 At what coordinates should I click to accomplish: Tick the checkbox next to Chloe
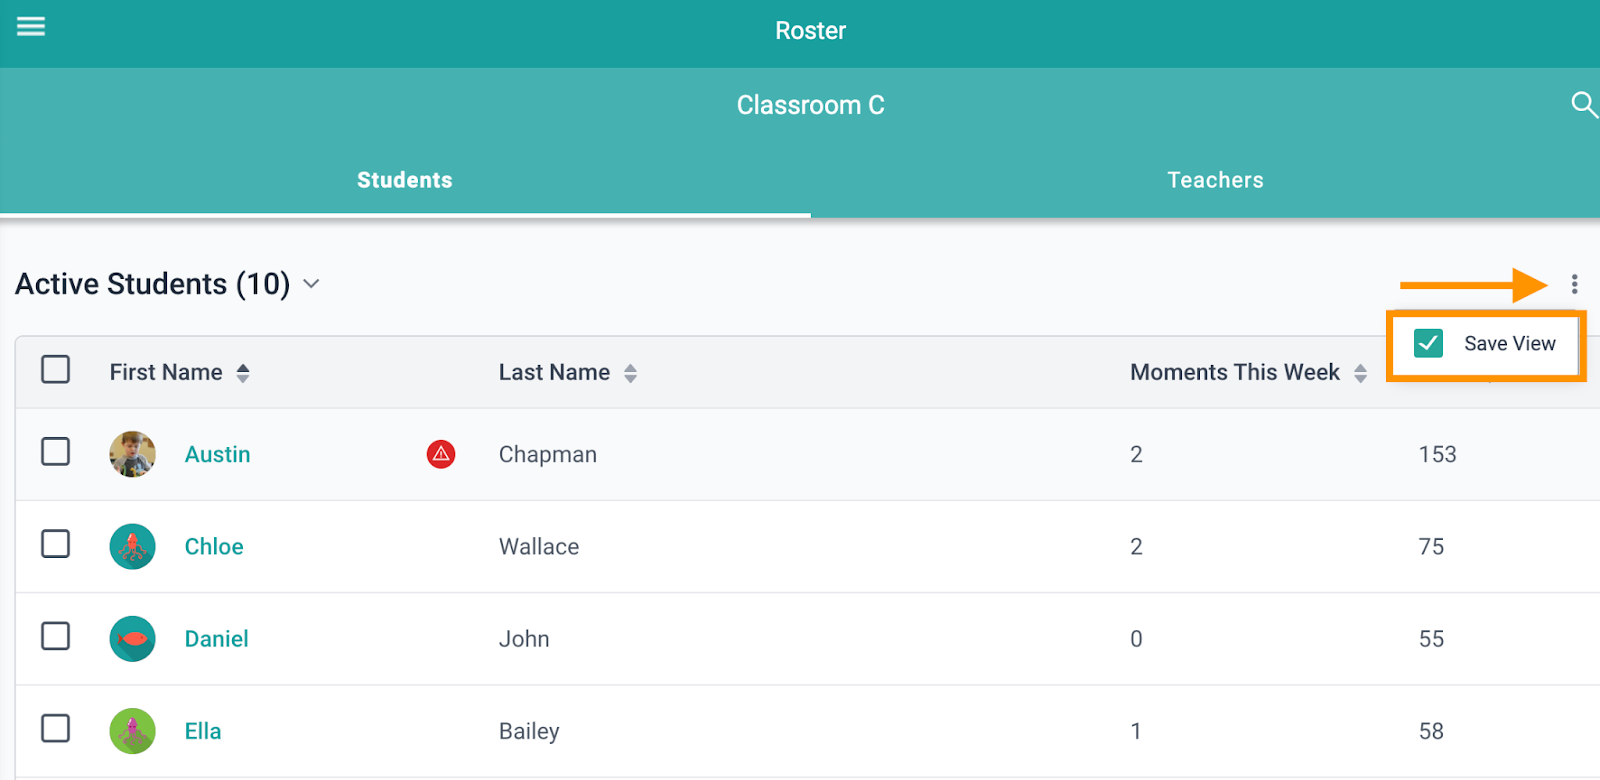click(x=56, y=544)
